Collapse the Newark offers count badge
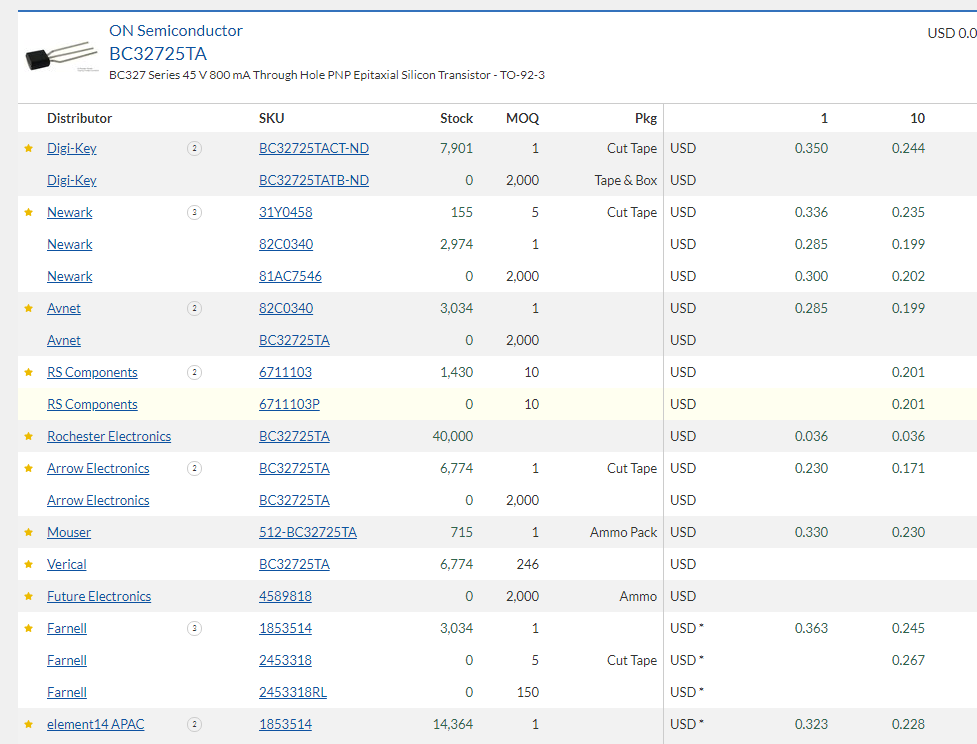977x744 pixels. pos(194,212)
